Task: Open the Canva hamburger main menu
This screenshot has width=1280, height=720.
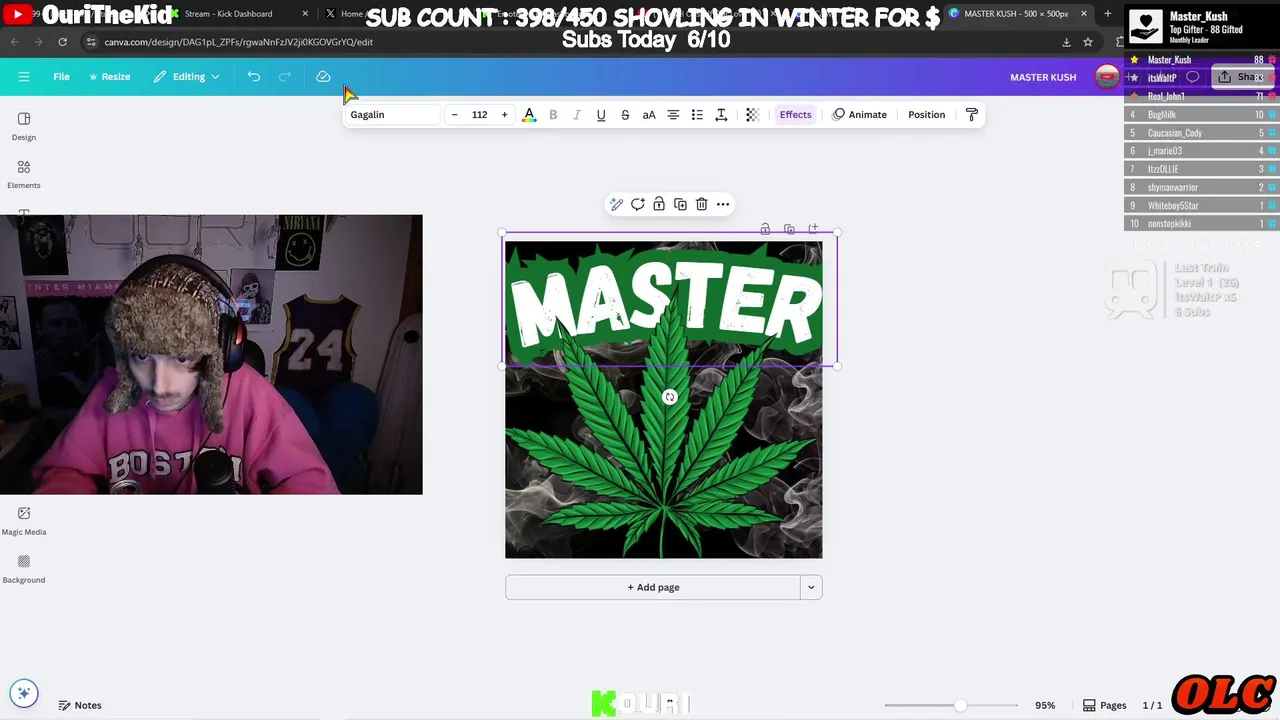Action: tap(24, 77)
